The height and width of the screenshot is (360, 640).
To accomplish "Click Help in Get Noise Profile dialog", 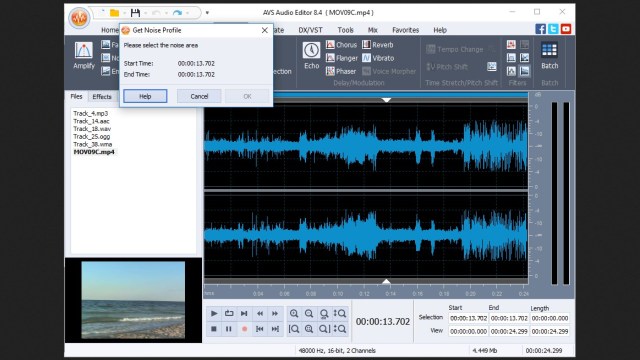I will pyautogui.click(x=145, y=96).
